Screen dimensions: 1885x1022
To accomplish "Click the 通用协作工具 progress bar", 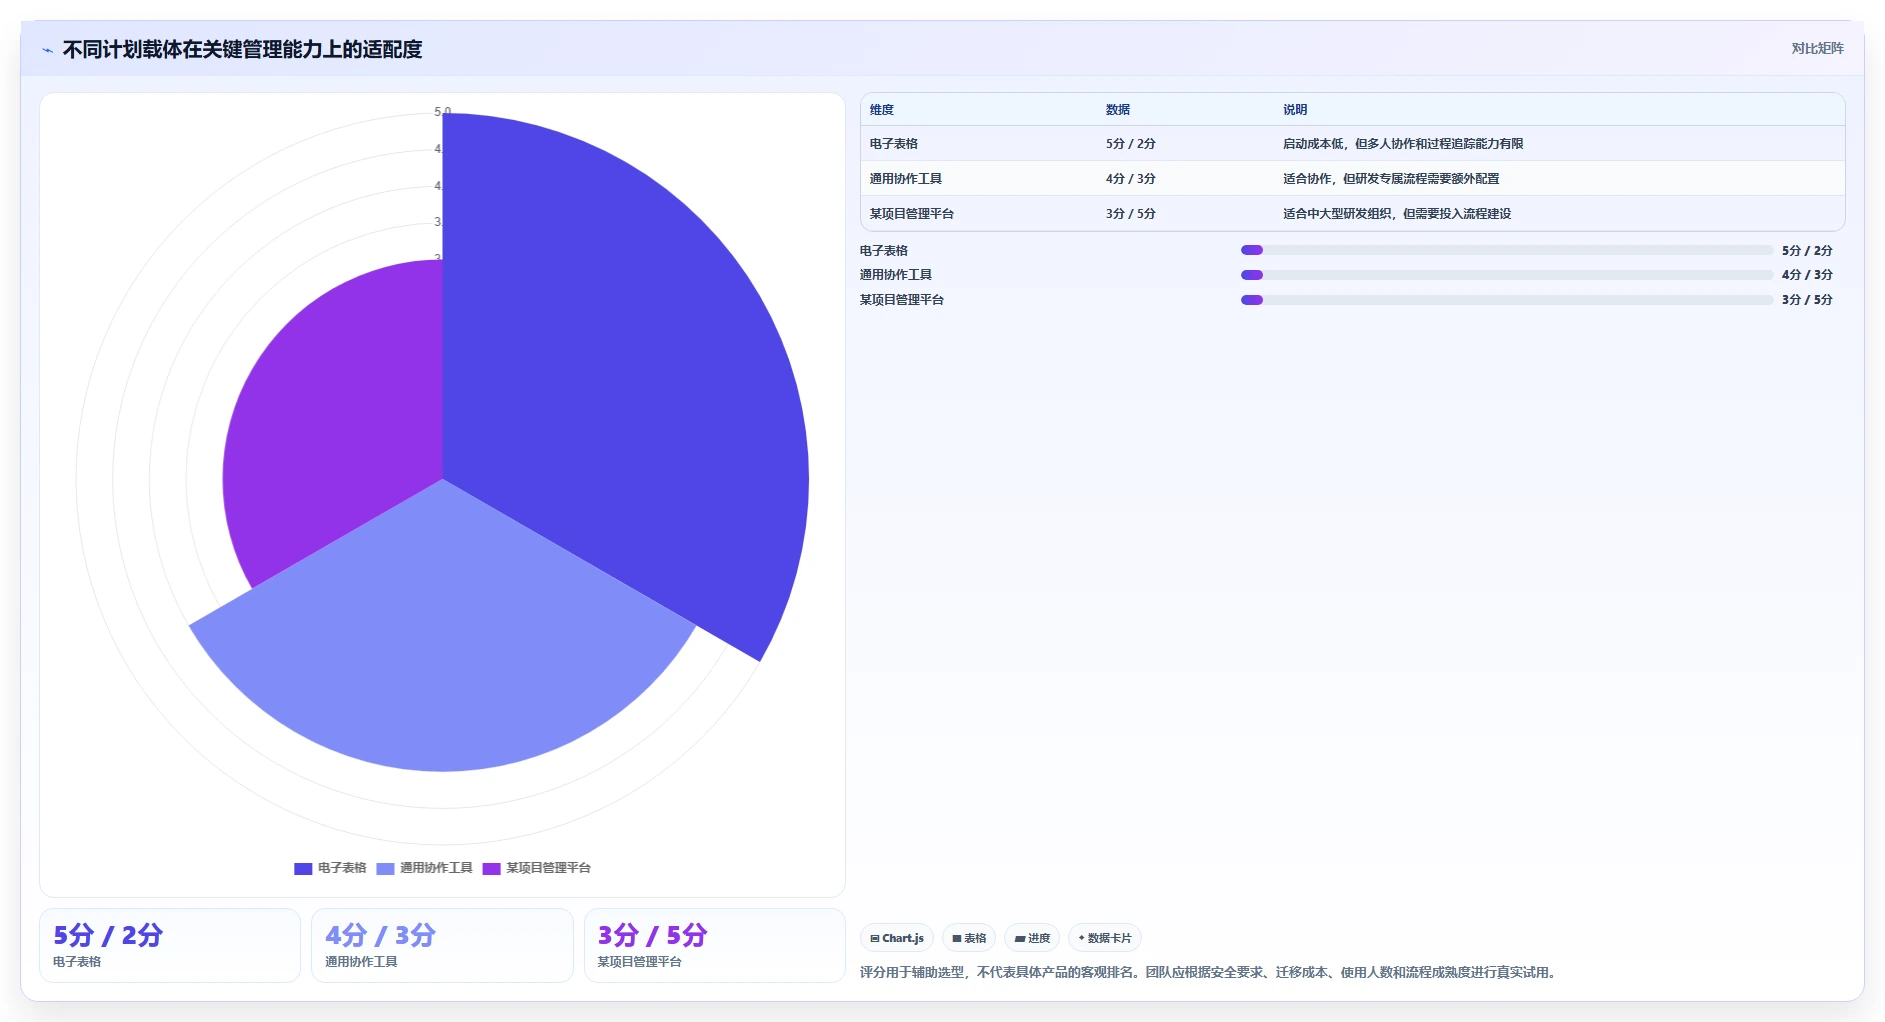I will pos(1507,275).
